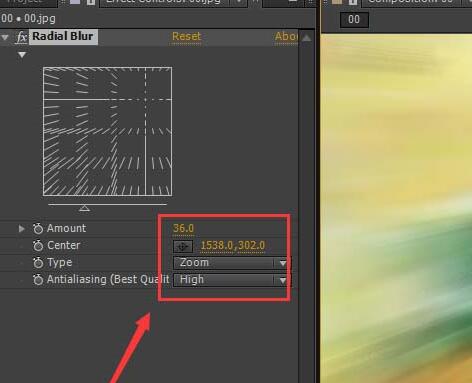472x383 pixels.
Task: Click the composition preview image
Action: click(396, 208)
